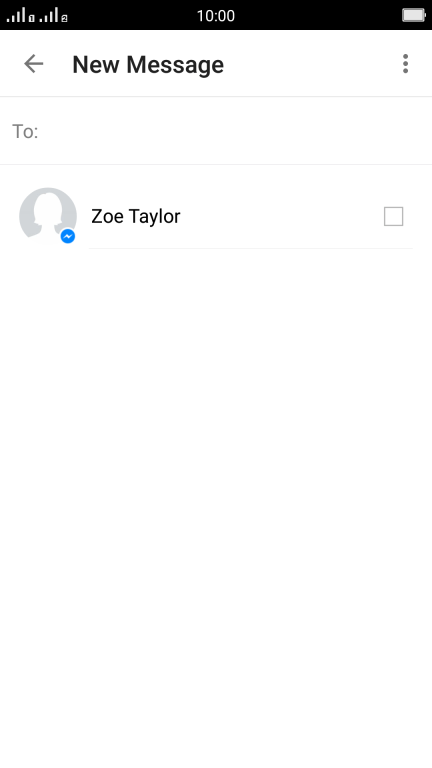Tap the 10:00 clock in status bar
Image resolution: width=432 pixels, height=768 pixels.
point(216,16)
